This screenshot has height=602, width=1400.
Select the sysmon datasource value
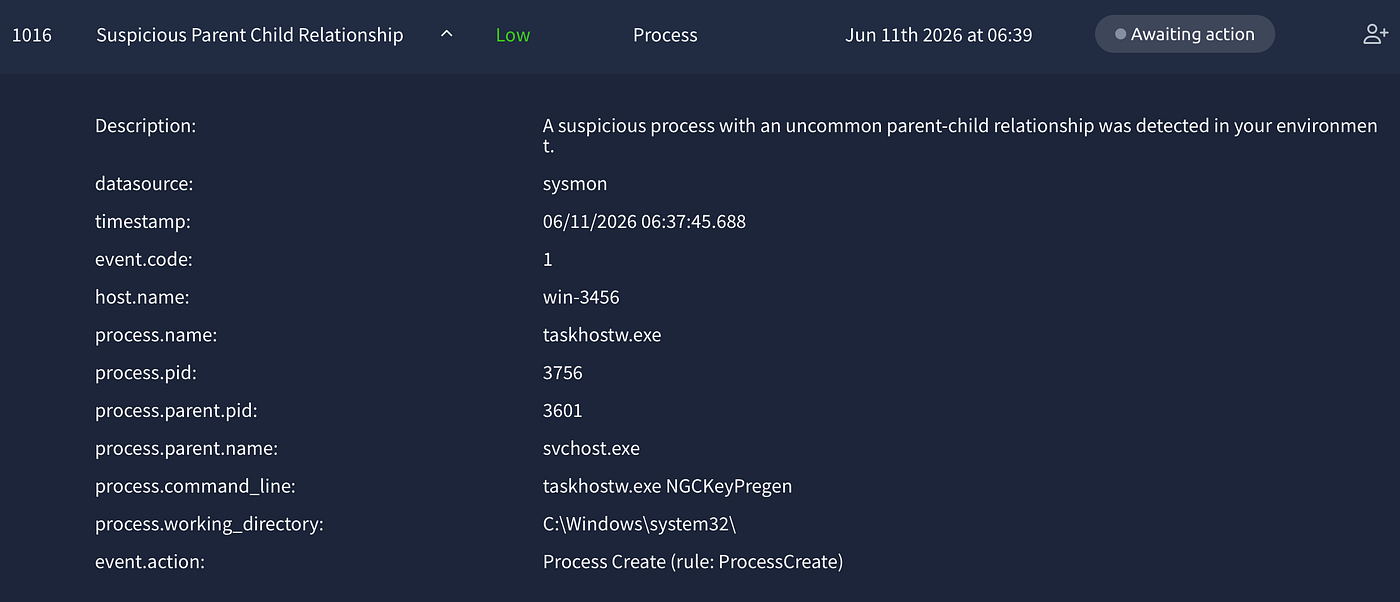click(x=575, y=184)
